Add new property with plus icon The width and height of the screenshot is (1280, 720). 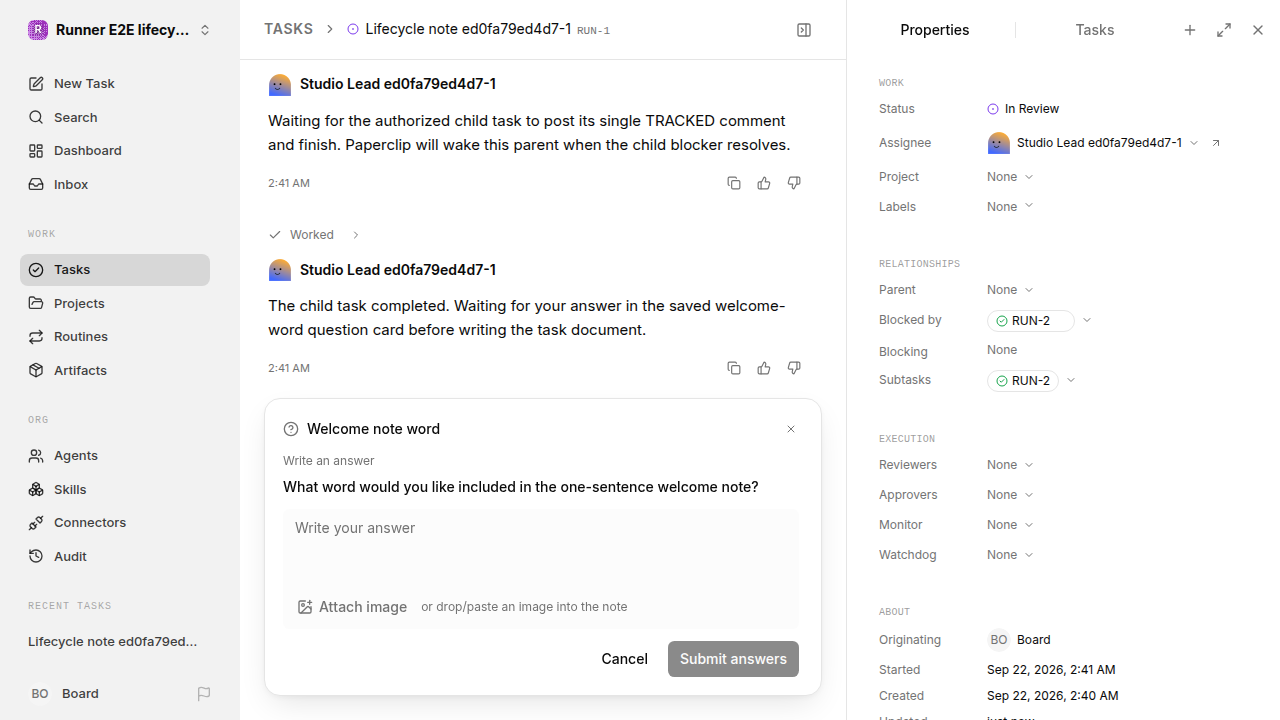tap(1190, 30)
